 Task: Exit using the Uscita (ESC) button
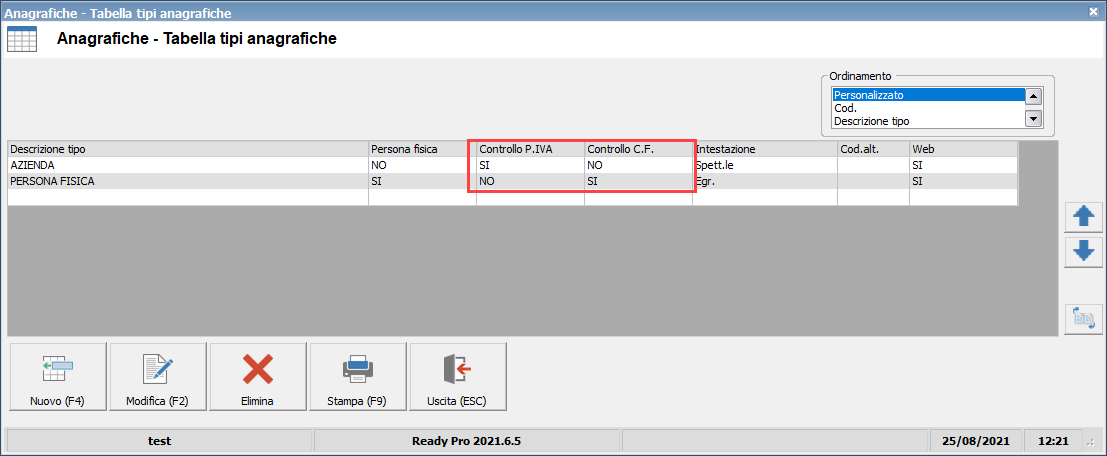click(458, 376)
